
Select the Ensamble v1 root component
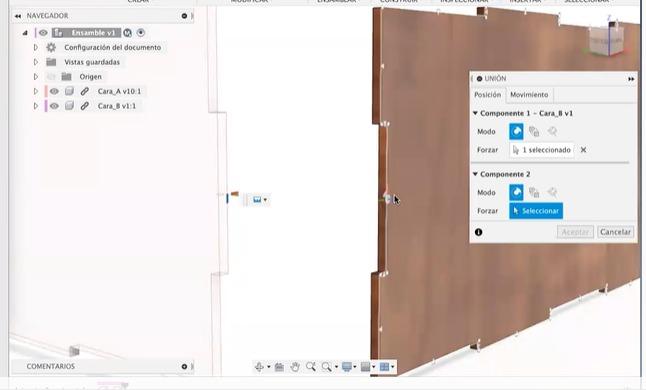[93, 33]
